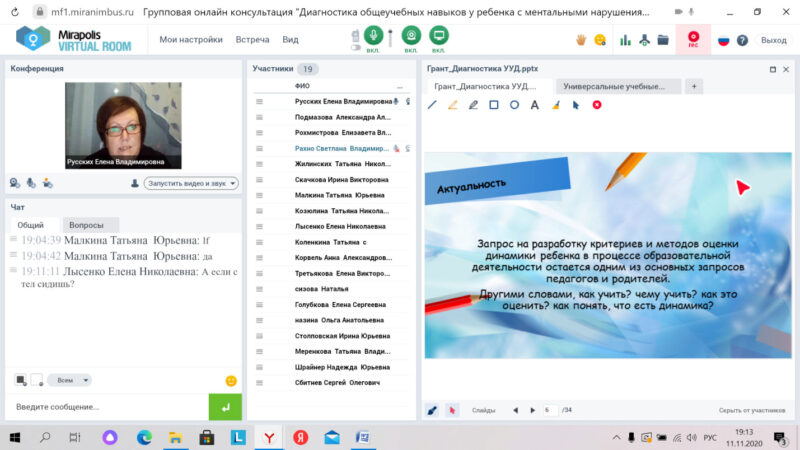Open Yandex Browser on taskbar

(x=269, y=437)
